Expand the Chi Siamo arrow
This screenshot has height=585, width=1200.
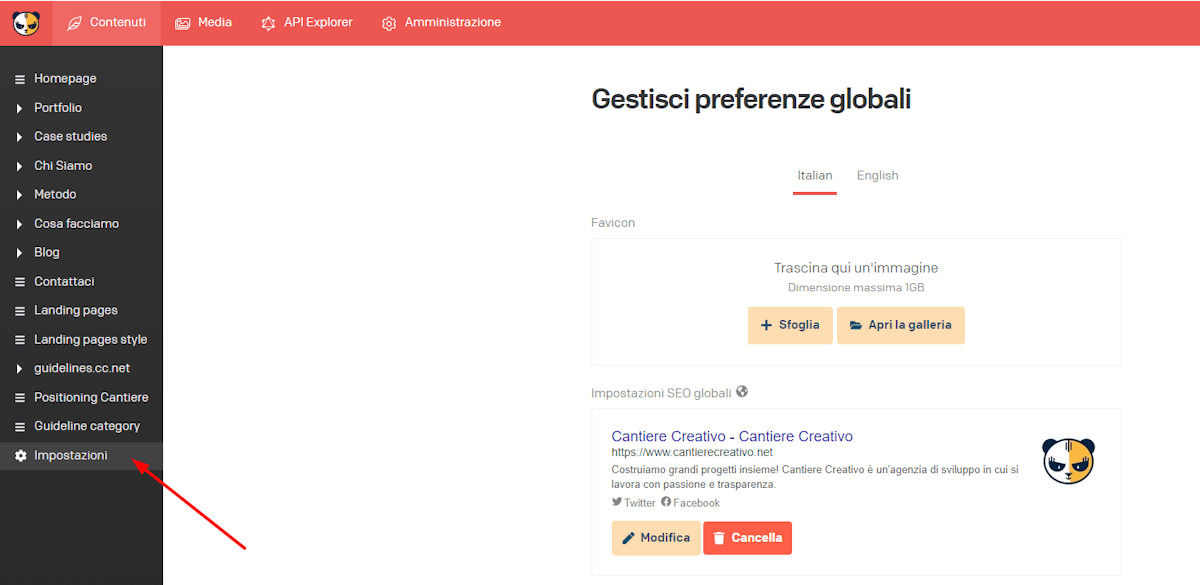pos(19,166)
